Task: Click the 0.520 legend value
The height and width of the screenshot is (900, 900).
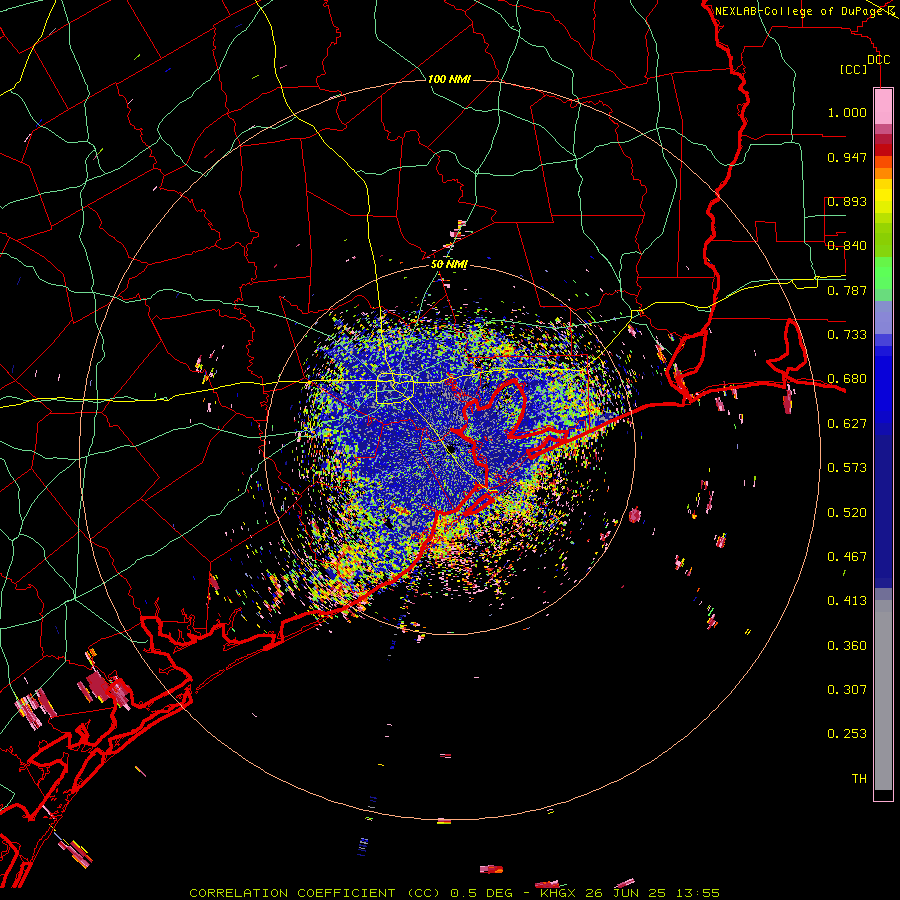Action: coord(847,513)
